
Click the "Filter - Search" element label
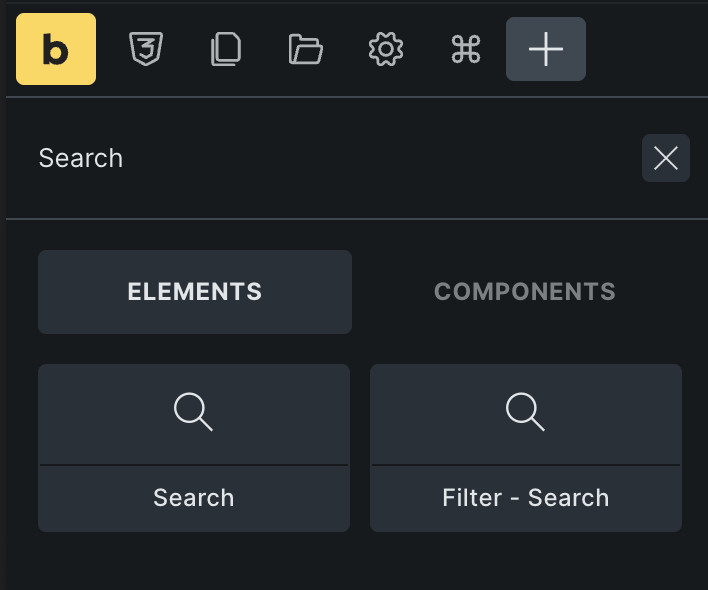526,498
